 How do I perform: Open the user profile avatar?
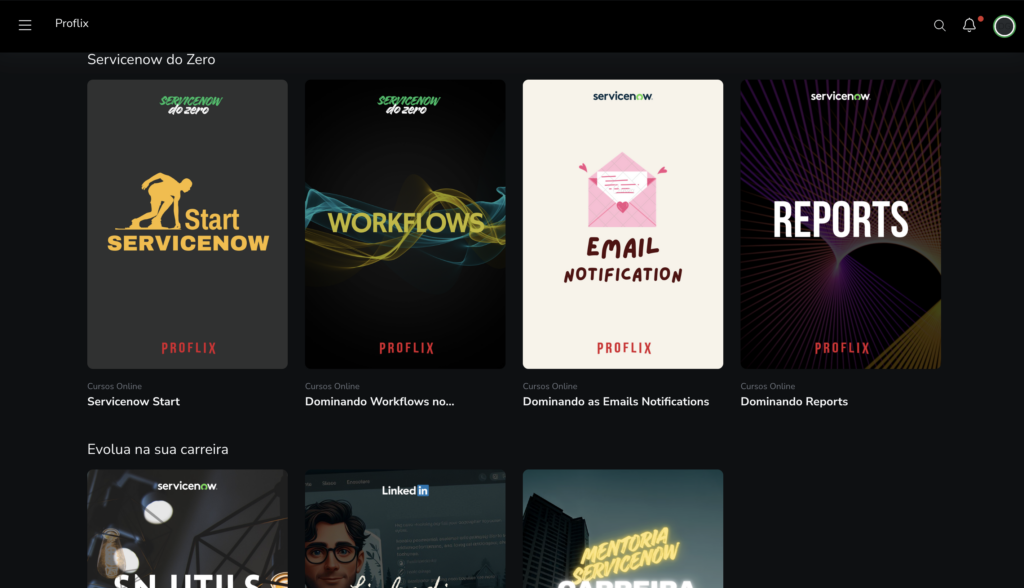click(x=1004, y=26)
